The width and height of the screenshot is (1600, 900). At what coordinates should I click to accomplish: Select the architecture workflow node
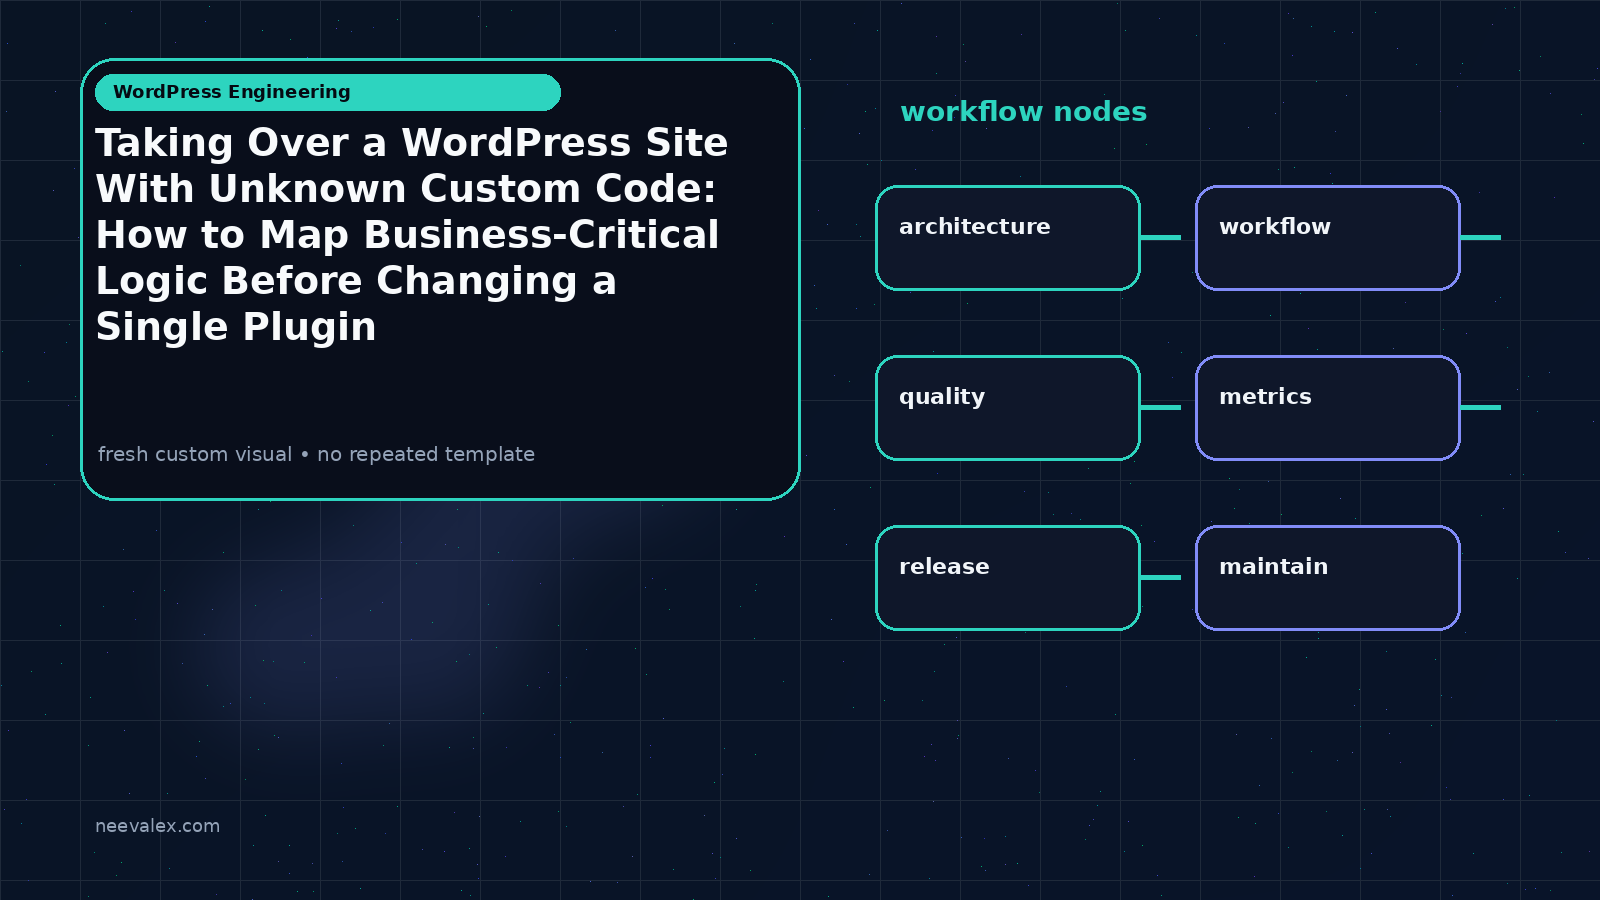1008,238
